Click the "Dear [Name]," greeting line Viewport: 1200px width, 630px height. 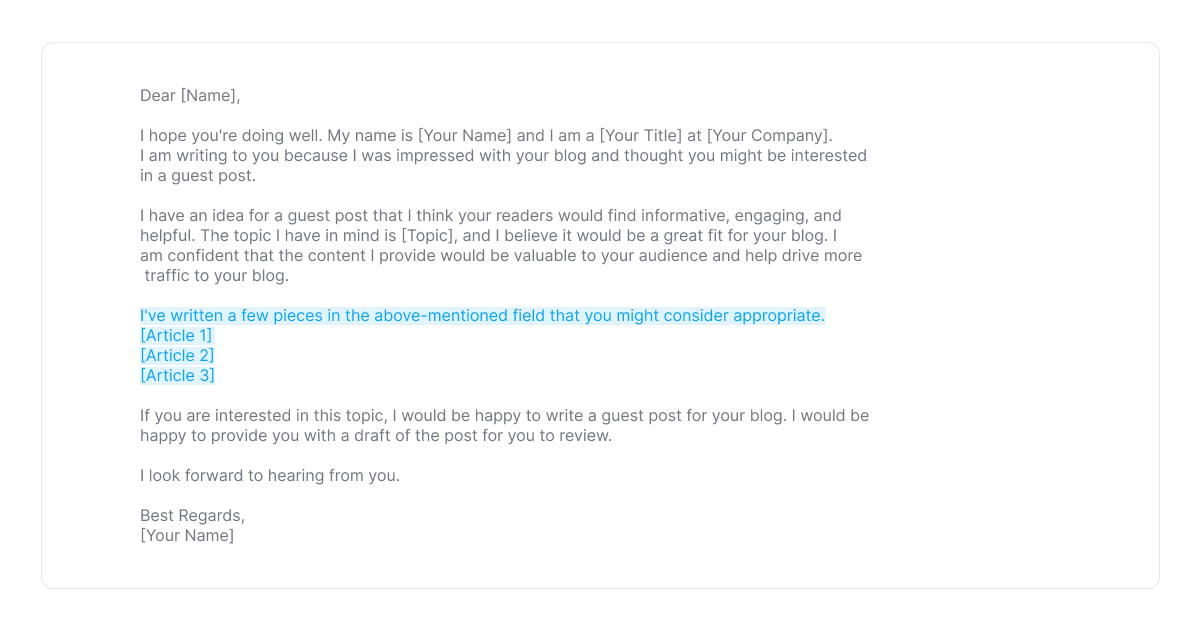pos(190,96)
